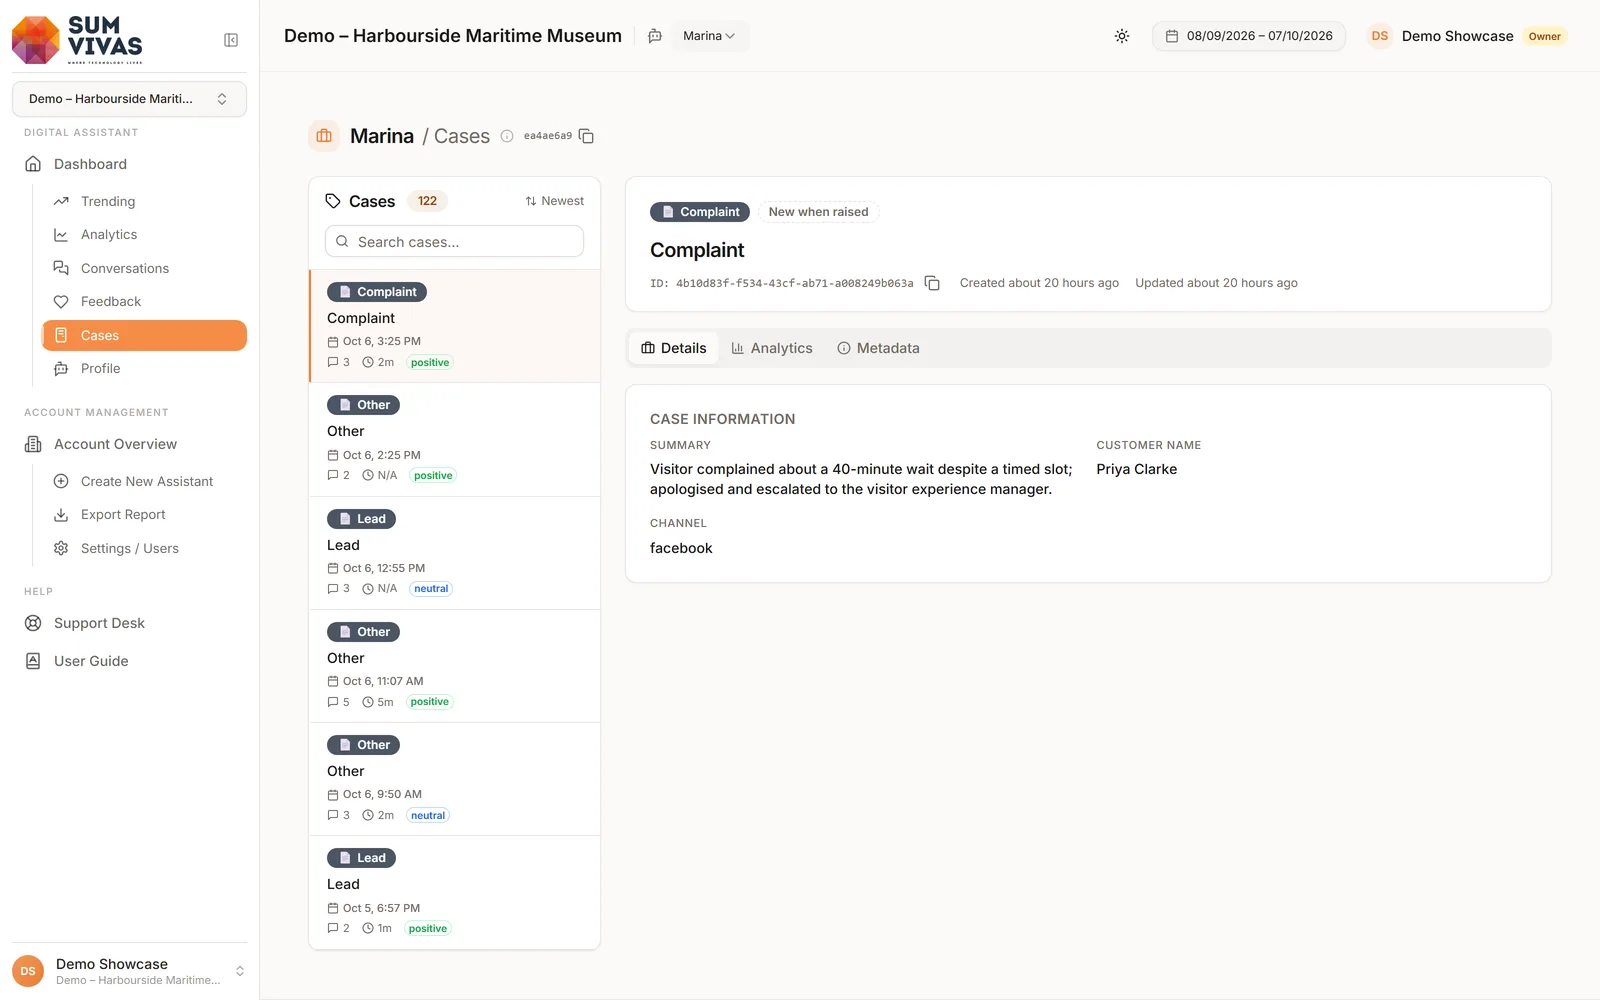Collapse the sidebar panel icon

[x=231, y=40]
